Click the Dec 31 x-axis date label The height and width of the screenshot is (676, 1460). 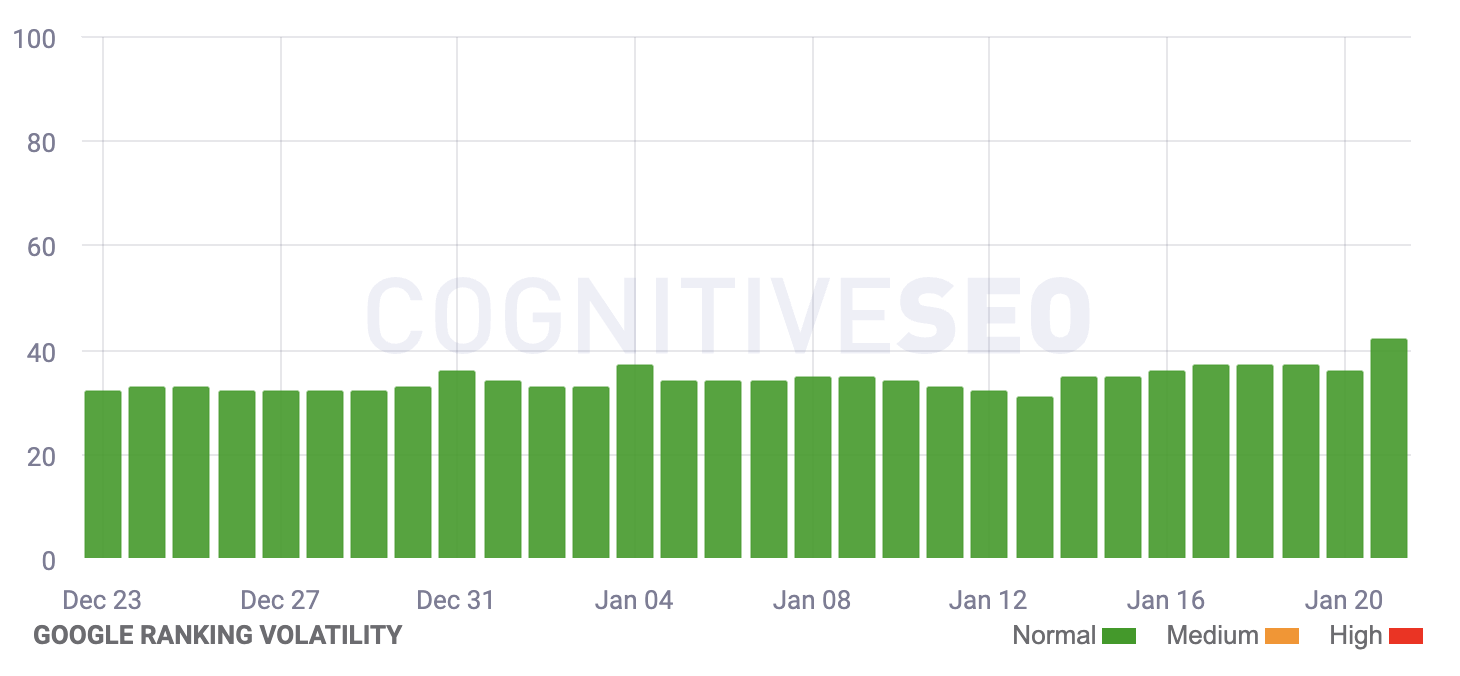[456, 600]
